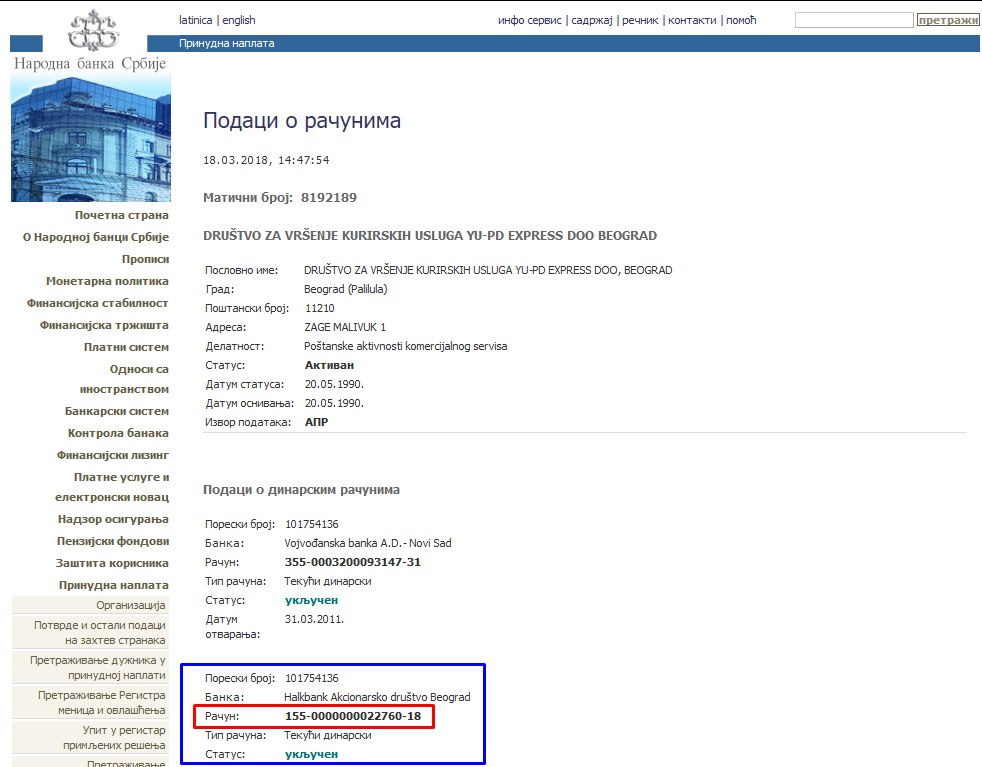Viewport: 982px width, 767px height.
Task: Click company status value Активан
Action: [x=329, y=365]
